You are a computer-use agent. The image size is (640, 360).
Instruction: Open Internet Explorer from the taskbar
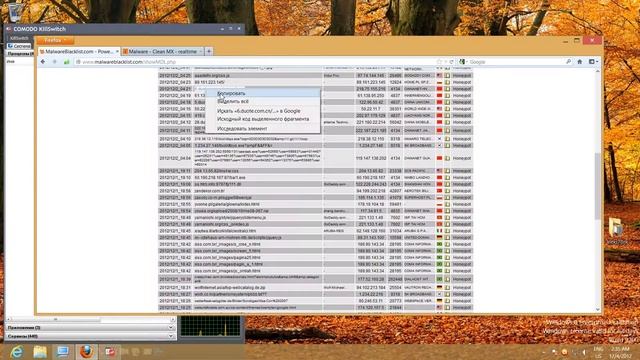pyautogui.click(x=17, y=351)
